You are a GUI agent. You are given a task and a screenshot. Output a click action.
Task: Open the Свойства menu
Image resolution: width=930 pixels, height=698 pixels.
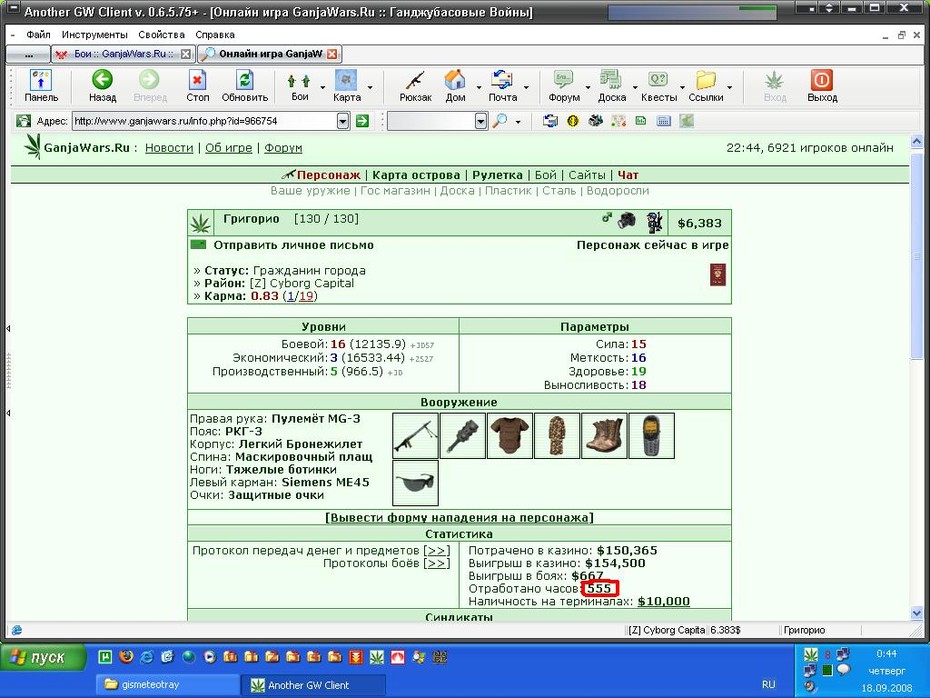[x=161, y=35]
